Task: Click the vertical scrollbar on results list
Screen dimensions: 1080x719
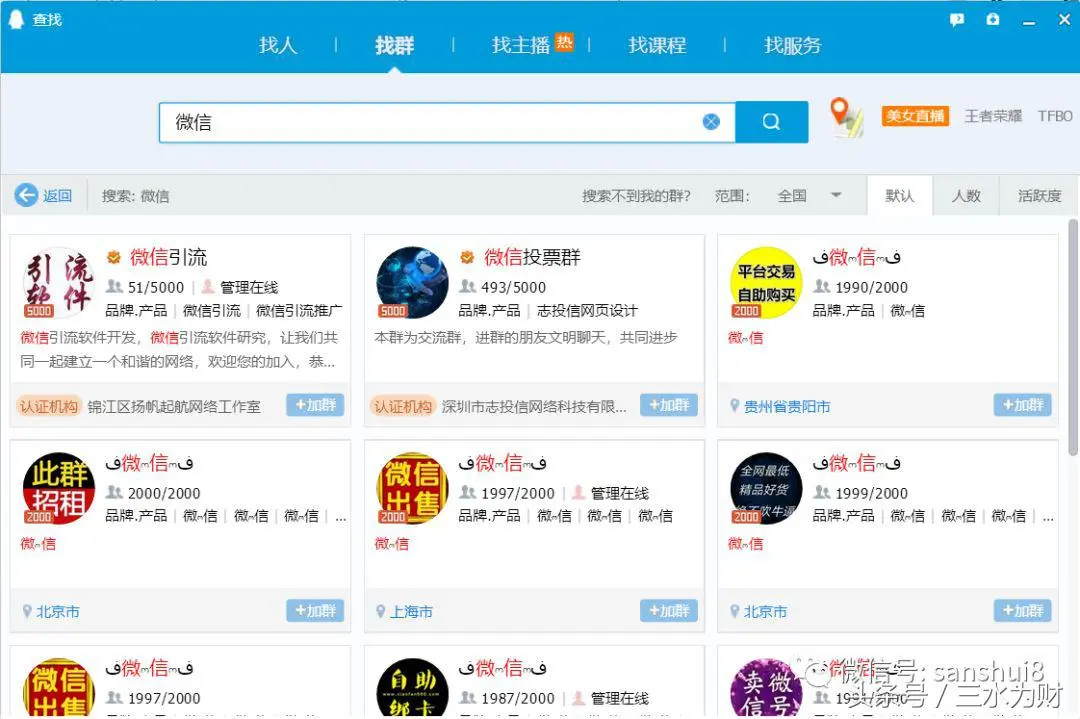Action: click(x=1073, y=337)
